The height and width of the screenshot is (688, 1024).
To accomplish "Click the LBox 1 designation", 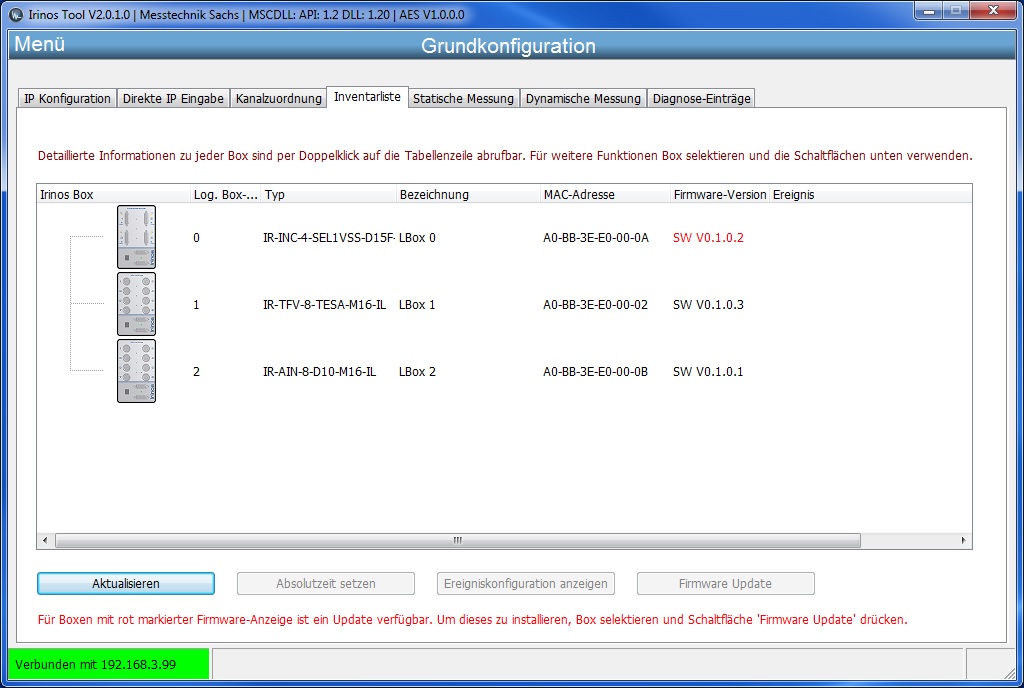I will pos(417,305).
